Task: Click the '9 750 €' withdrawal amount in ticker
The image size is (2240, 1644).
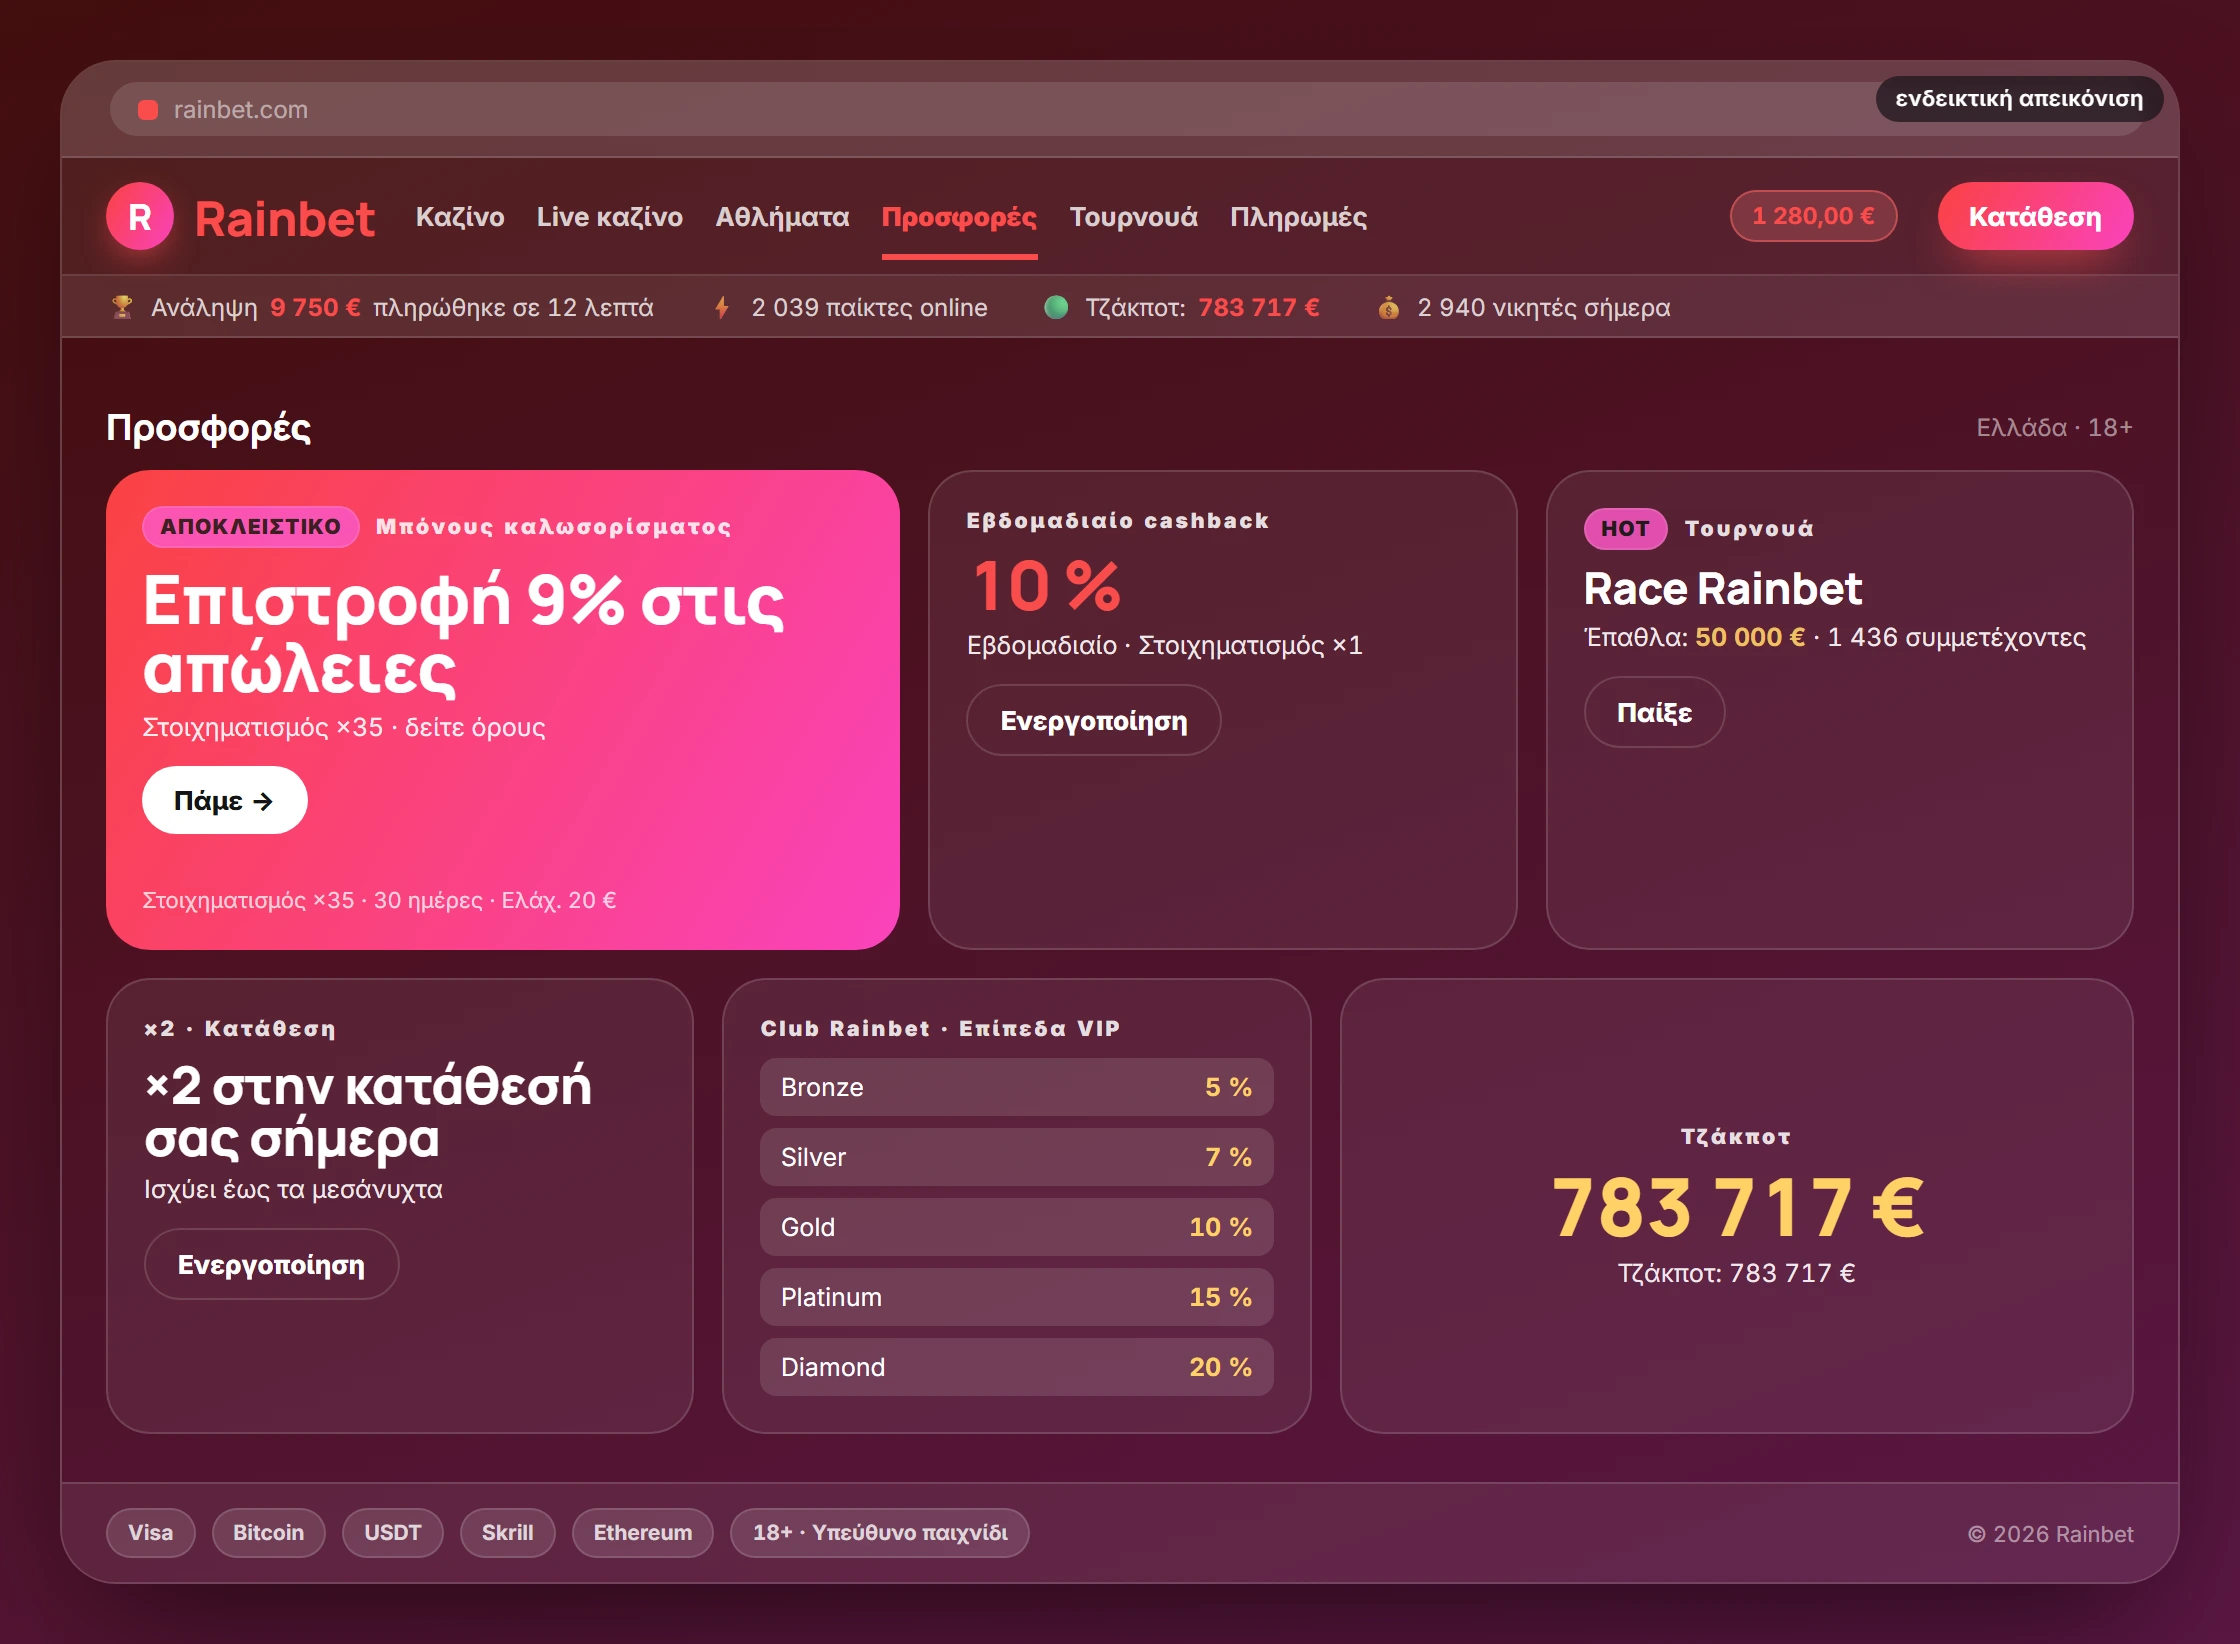Action: click(315, 307)
